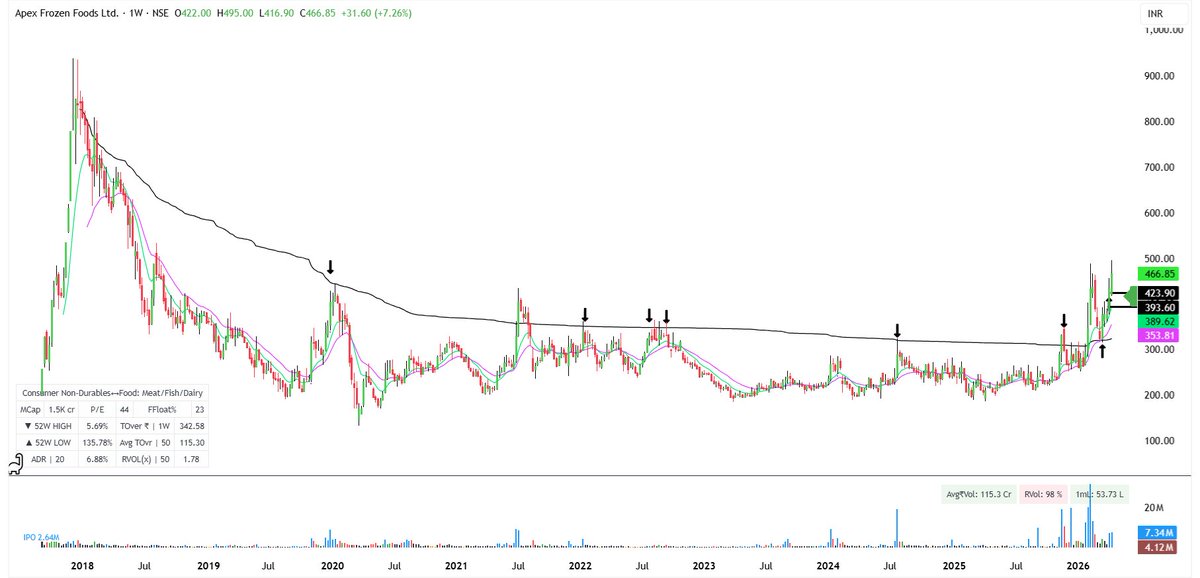Viewport: 1200px width, 578px height.
Task: Click the 2019 label on time axis
Action: point(207,568)
